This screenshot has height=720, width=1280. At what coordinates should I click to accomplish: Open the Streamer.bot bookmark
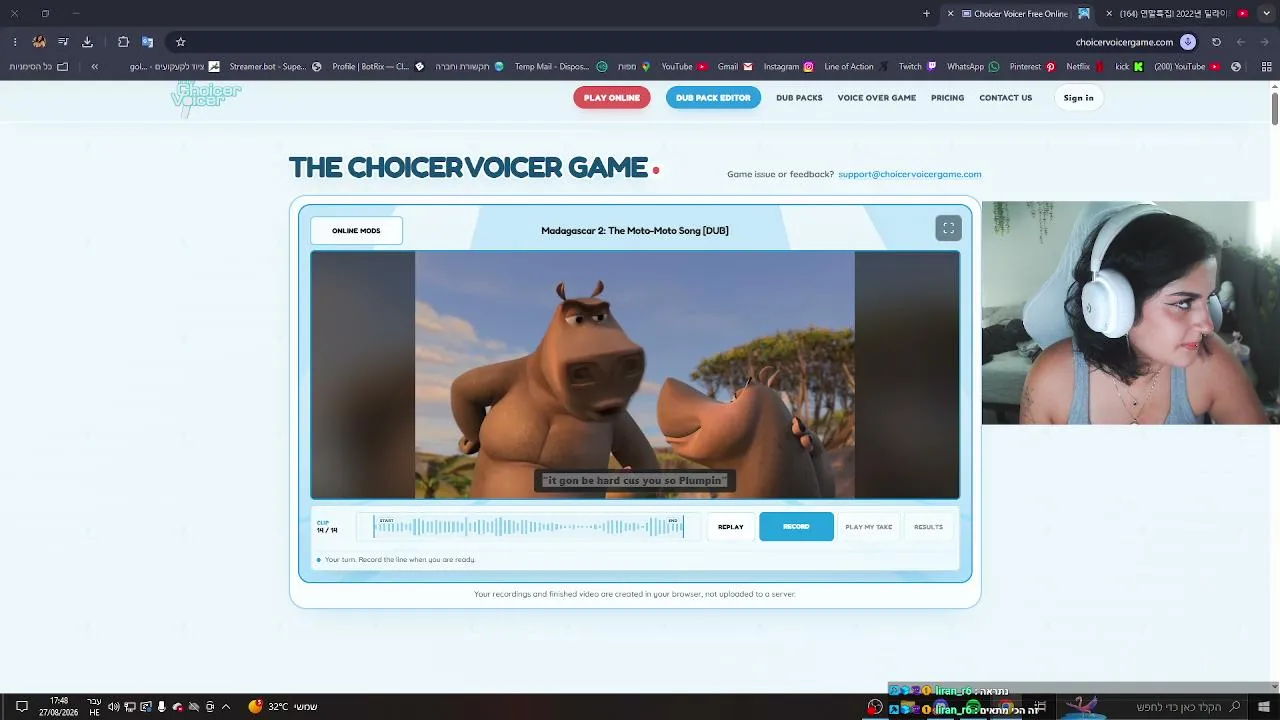[276, 67]
